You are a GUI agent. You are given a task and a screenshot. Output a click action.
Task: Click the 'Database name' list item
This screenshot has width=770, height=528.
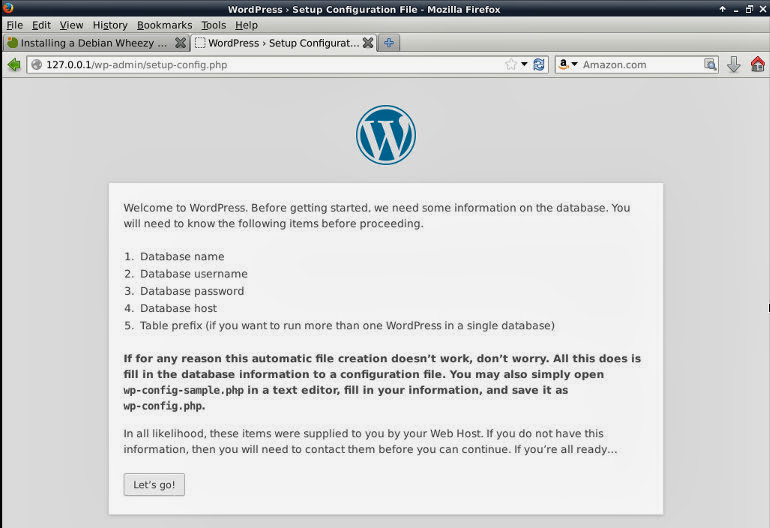[182, 256]
